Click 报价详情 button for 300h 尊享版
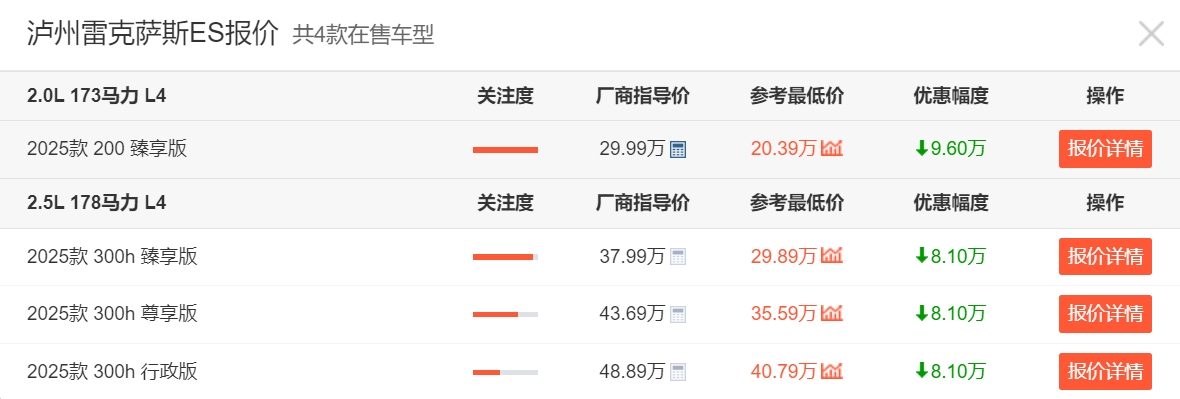The height and width of the screenshot is (399, 1180). click(1105, 314)
